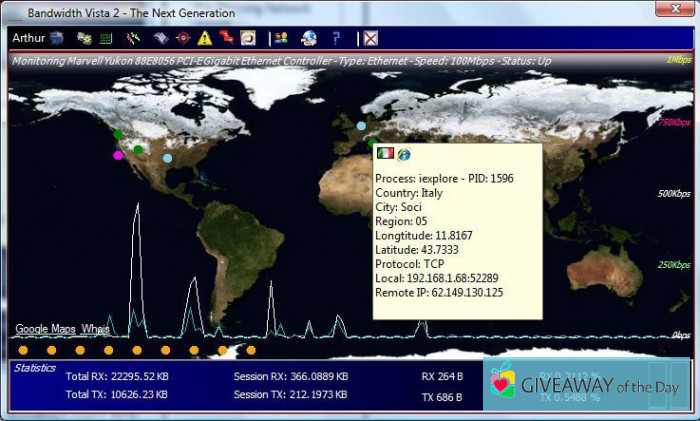Click the red X exit toolbar icon

tap(370, 38)
